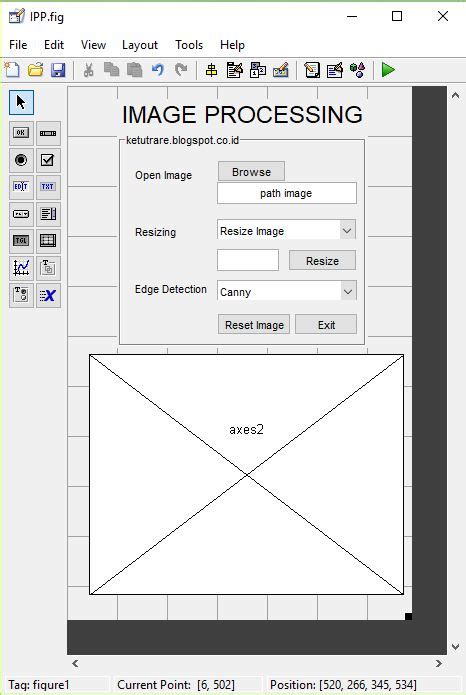Open the Property Inspector toolbar icon
This screenshot has width=466, height=695.
pyautogui.click(x=335, y=70)
